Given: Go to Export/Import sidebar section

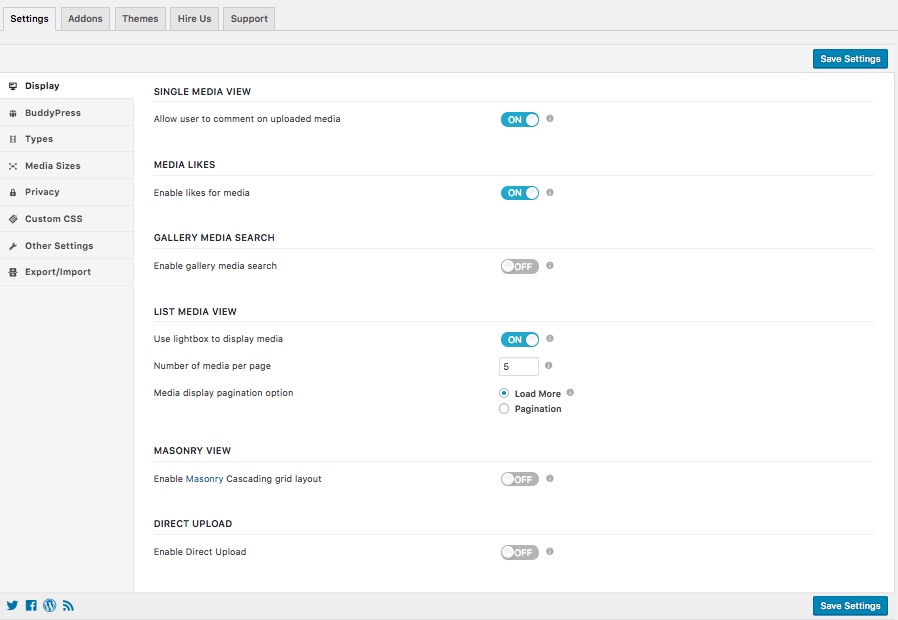Looking at the screenshot, I should [x=58, y=272].
